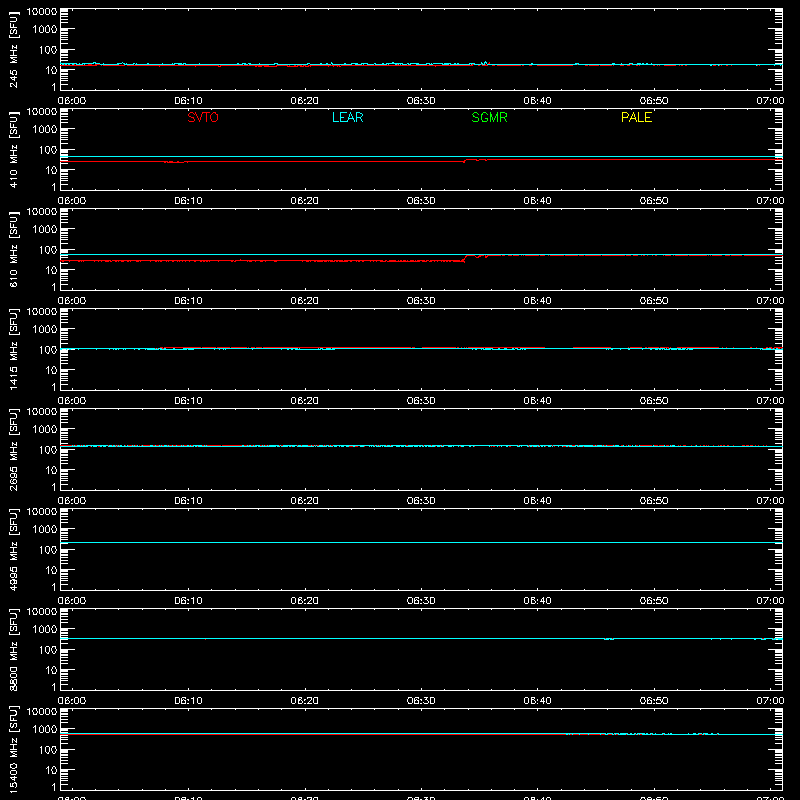Click the 1000 tick label on 8800 MHz plot

[45, 630]
